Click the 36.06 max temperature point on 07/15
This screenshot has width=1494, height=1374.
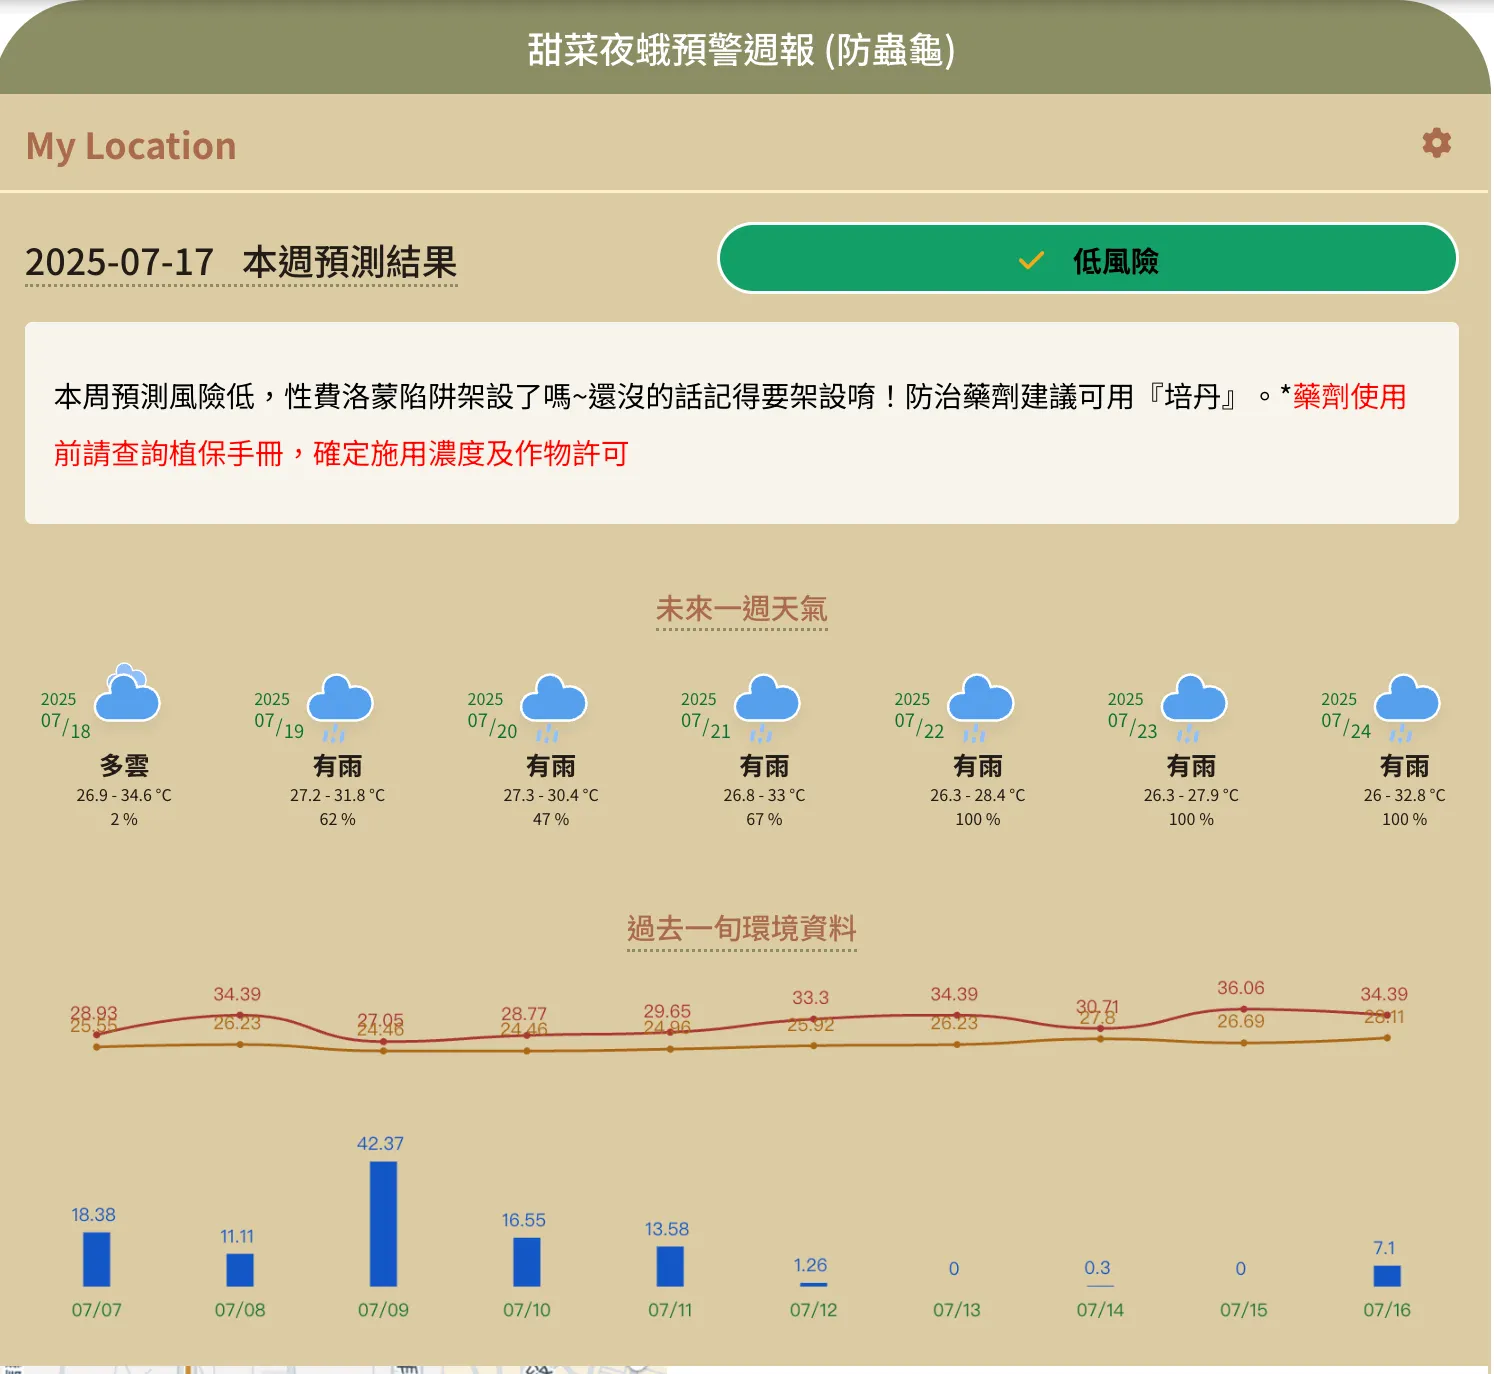pyautogui.click(x=1243, y=1009)
